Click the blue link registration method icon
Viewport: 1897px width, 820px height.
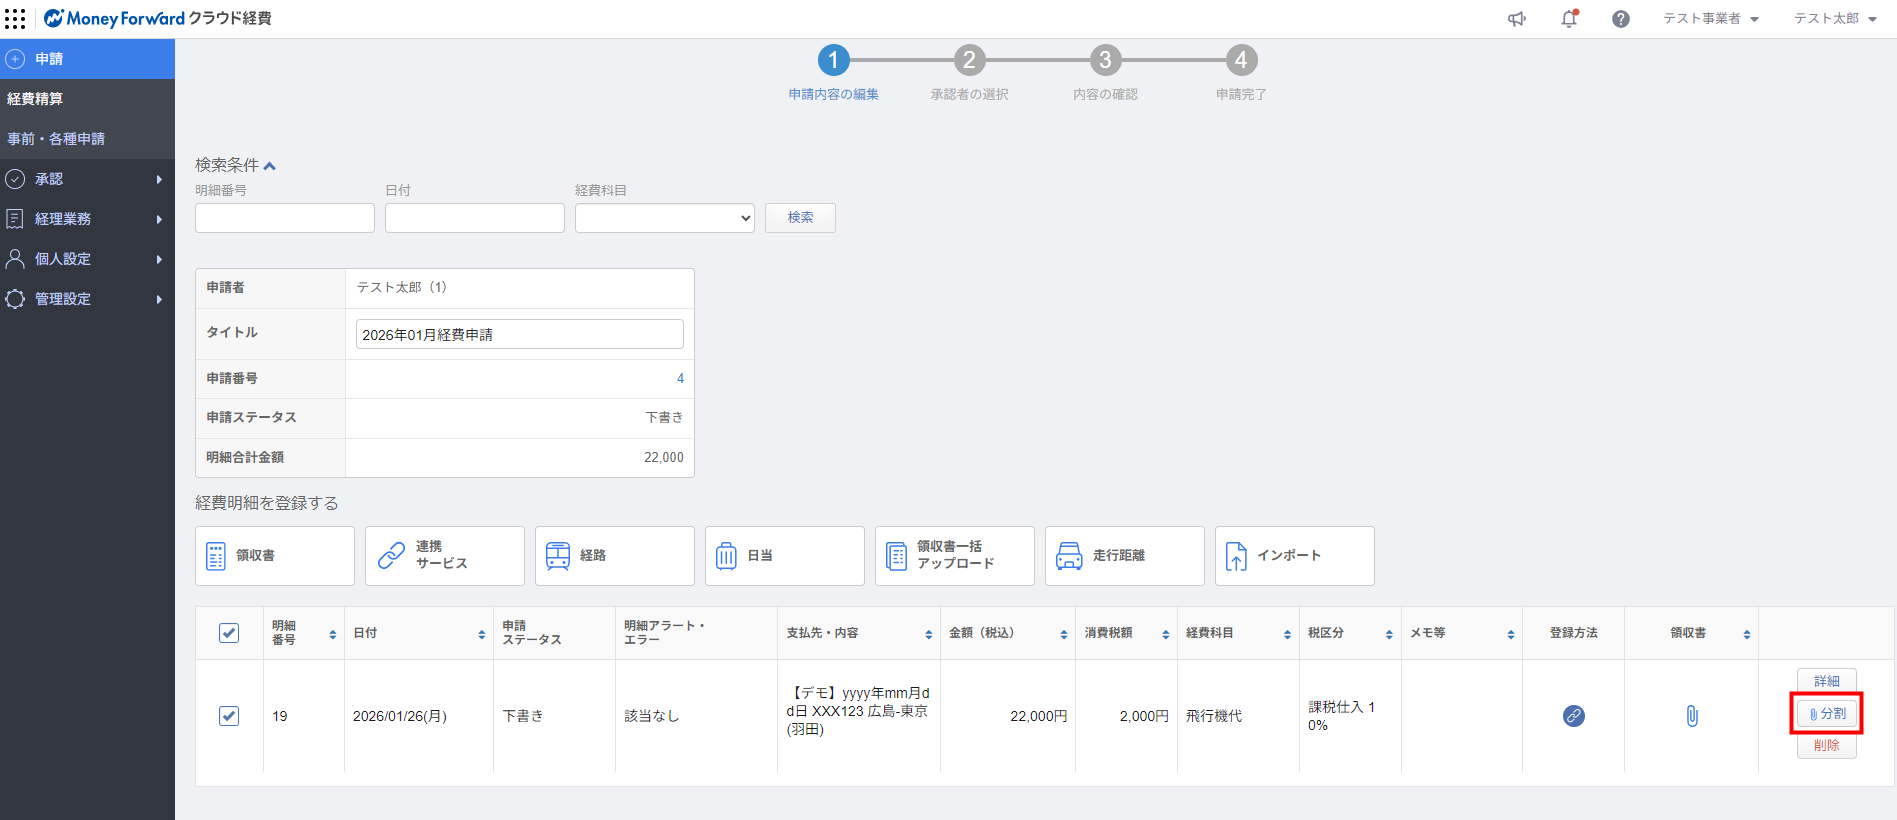pos(1573,716)
